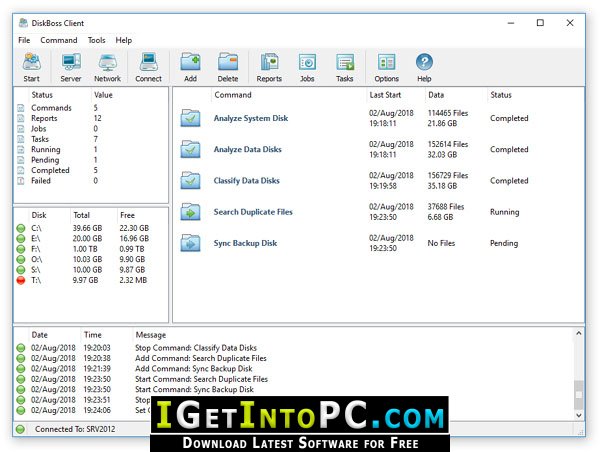This screenshot has width=600, height=452.
Task: Select the Analyze Data Disks command
Action: pyautogui.click(x=248, y=149)
